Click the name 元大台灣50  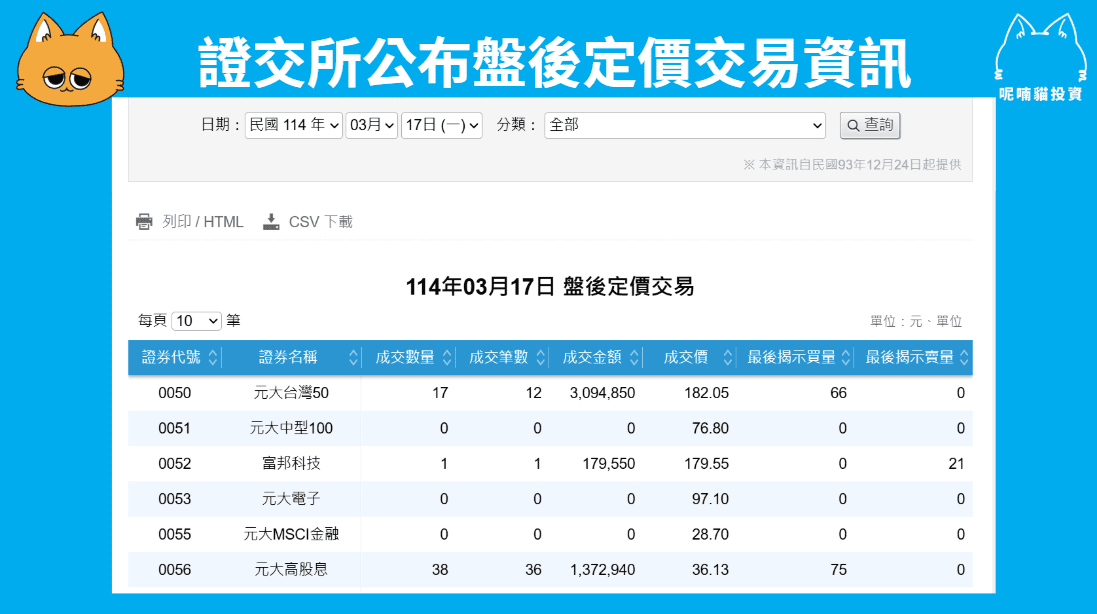click(x=291, y=393)
